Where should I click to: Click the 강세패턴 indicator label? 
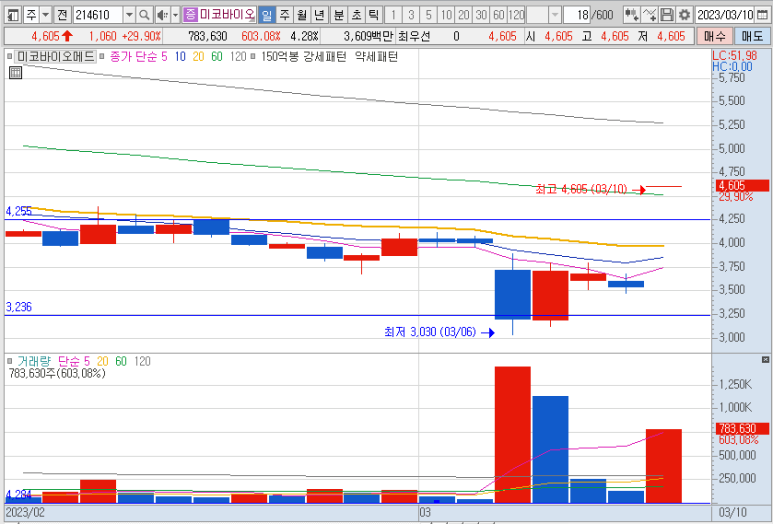324,57
